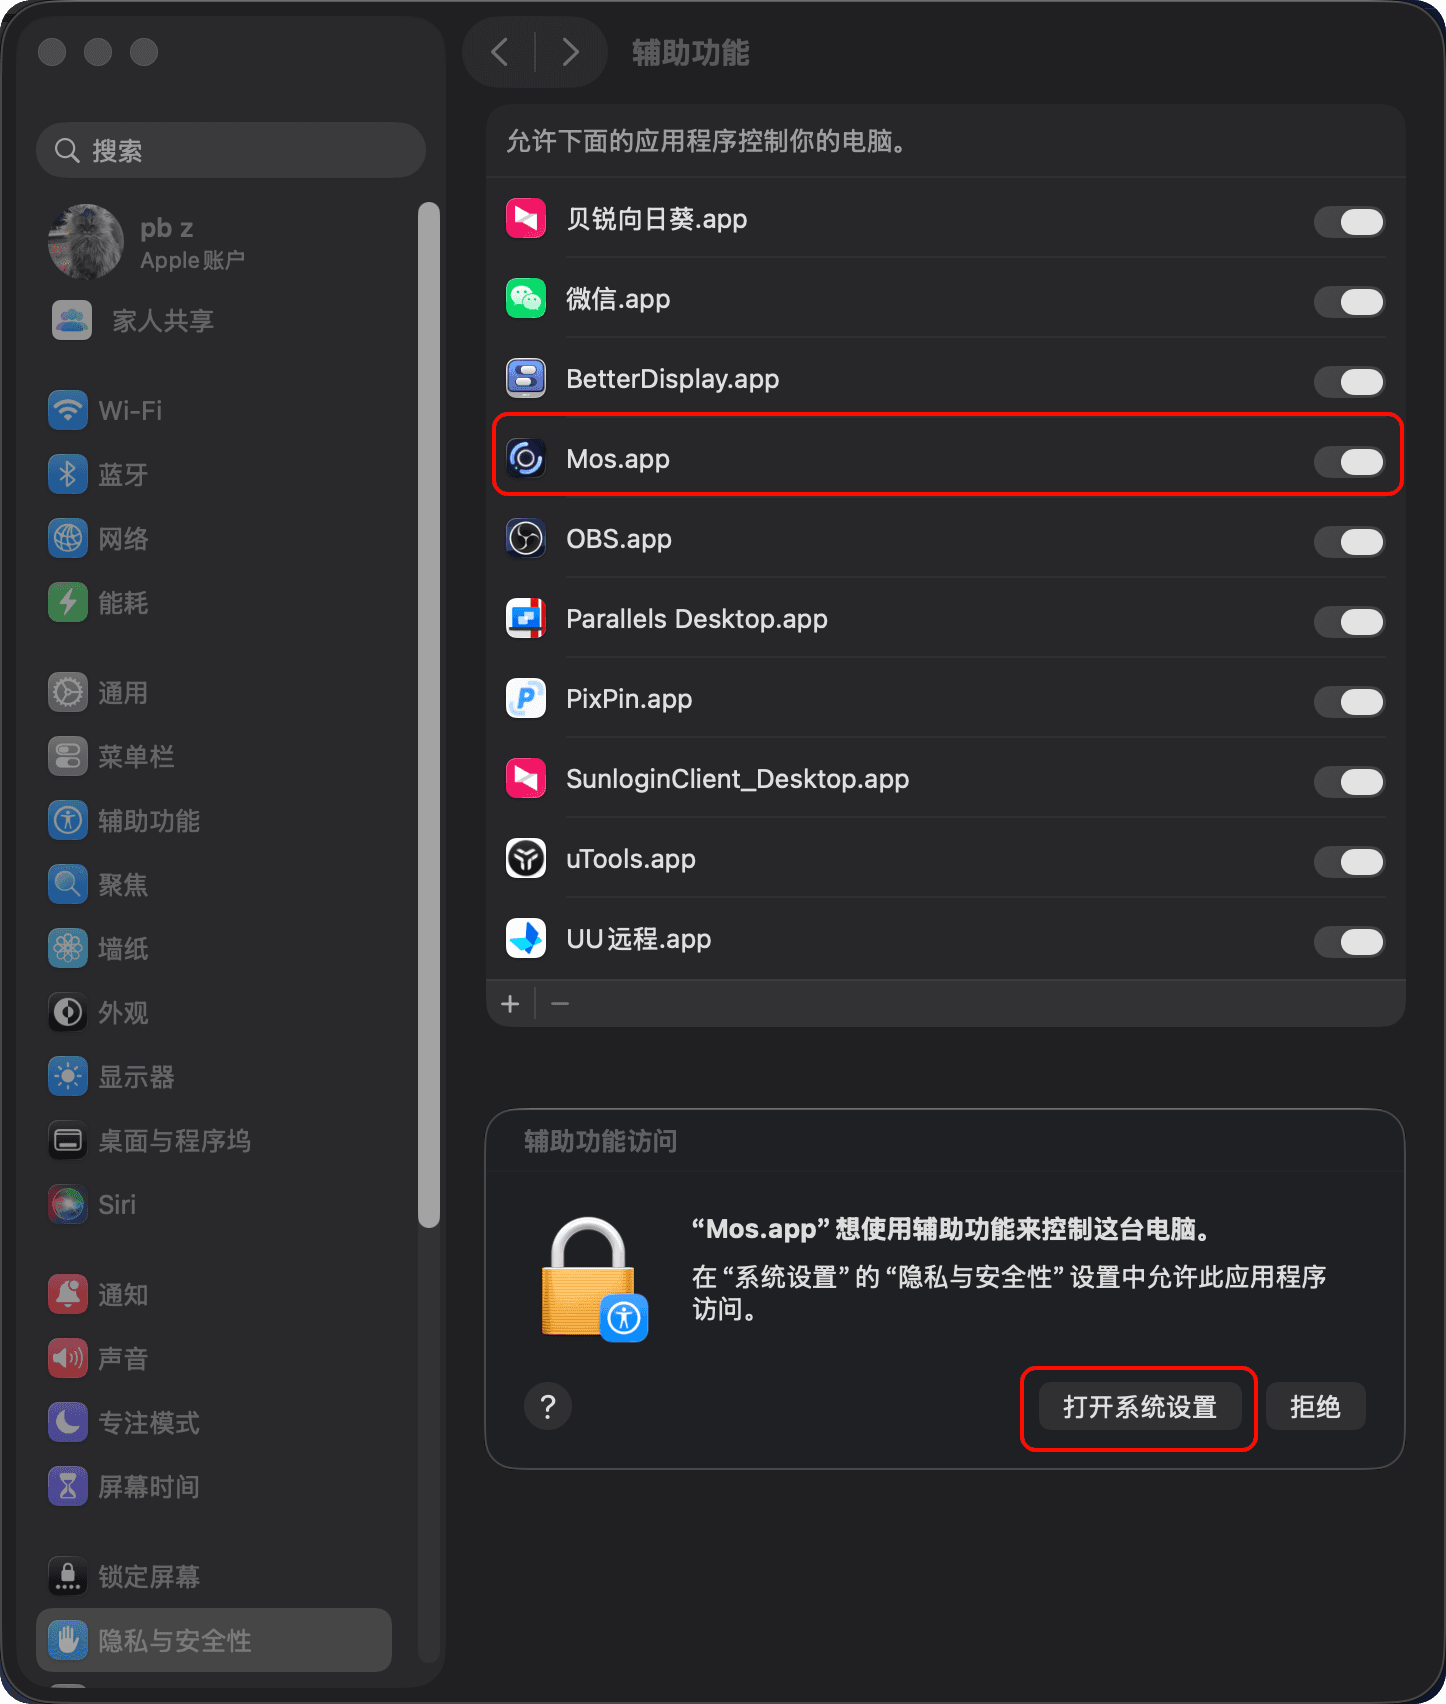Click the 拒绝 button
Screen dimensions: 1446x1704
1315,1407
